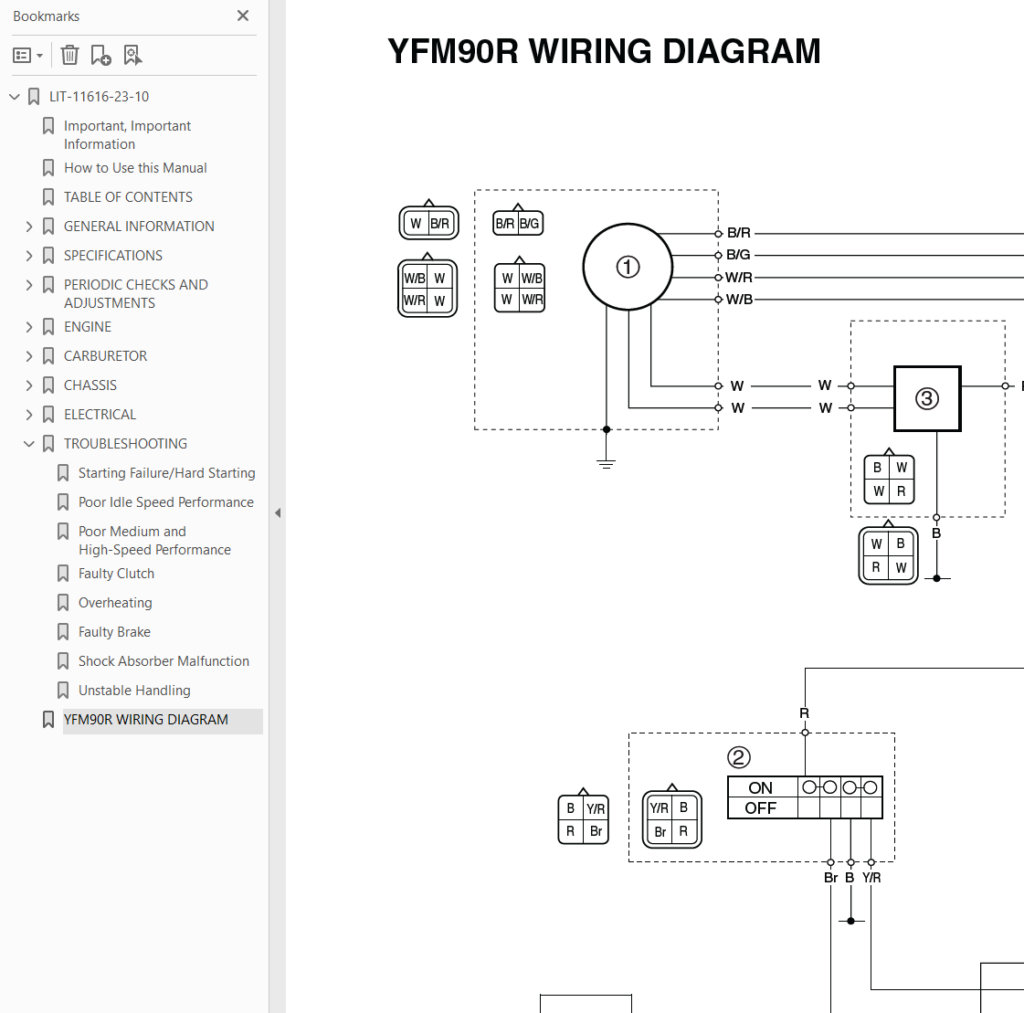Open the GENERAL INFORMATION section

[139, 227]
